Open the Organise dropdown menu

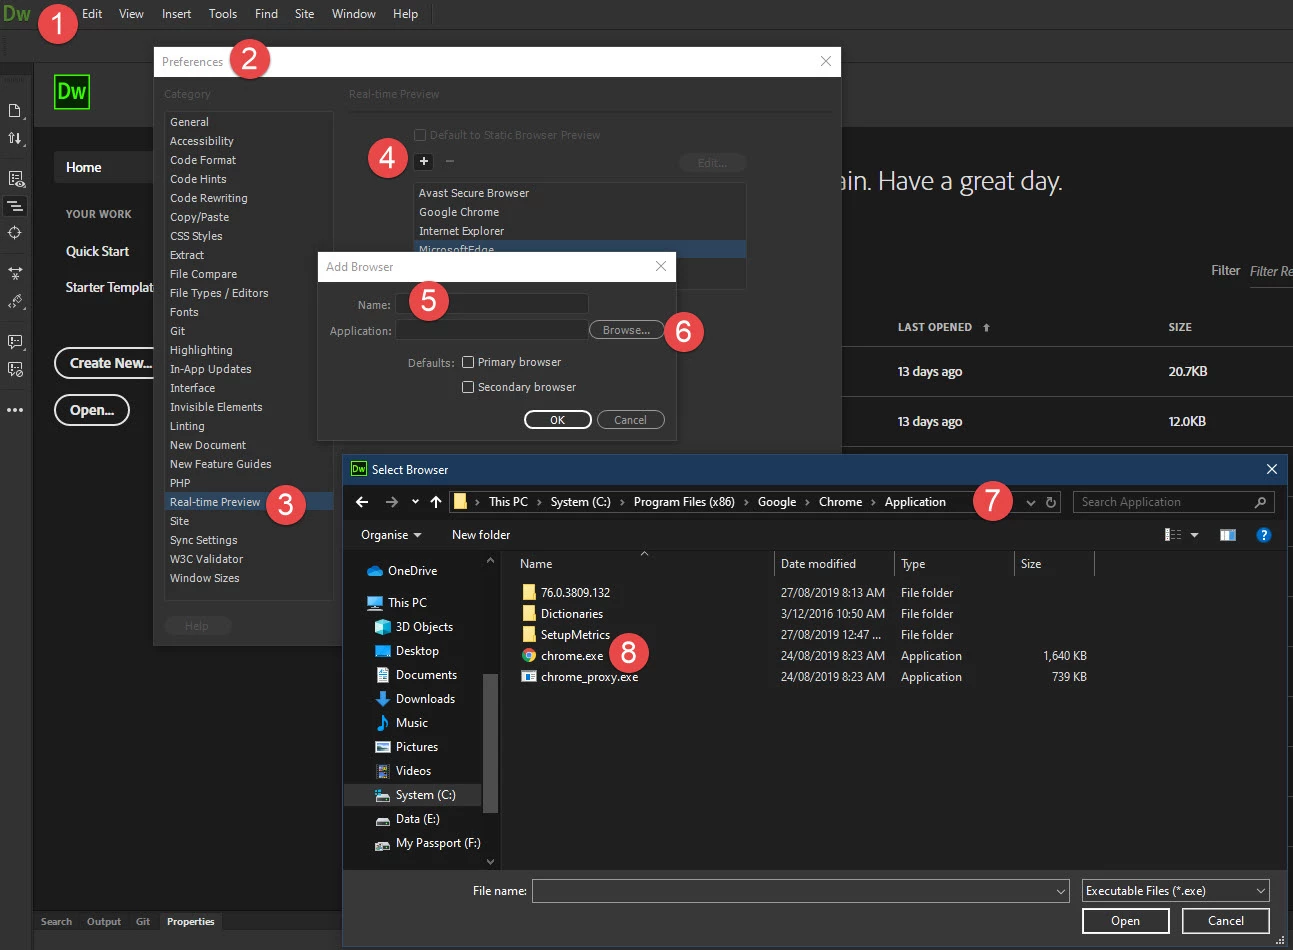391,535
